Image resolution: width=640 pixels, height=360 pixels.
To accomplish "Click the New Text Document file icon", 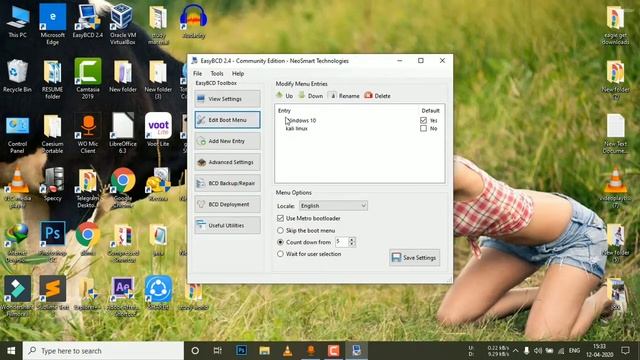I will [x=615, y=134].
